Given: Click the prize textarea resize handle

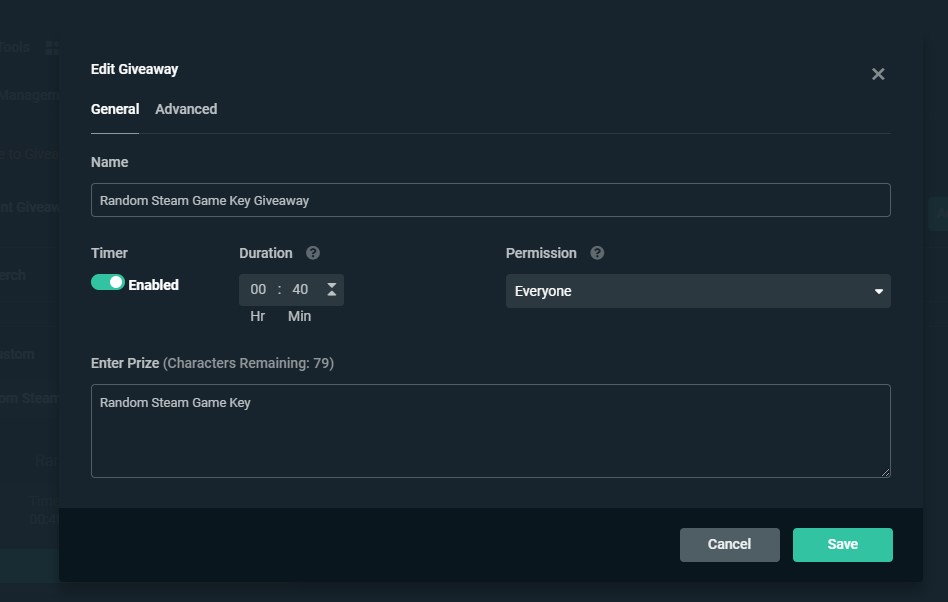Looking at the screenshot, I should (x=886, y=473).
